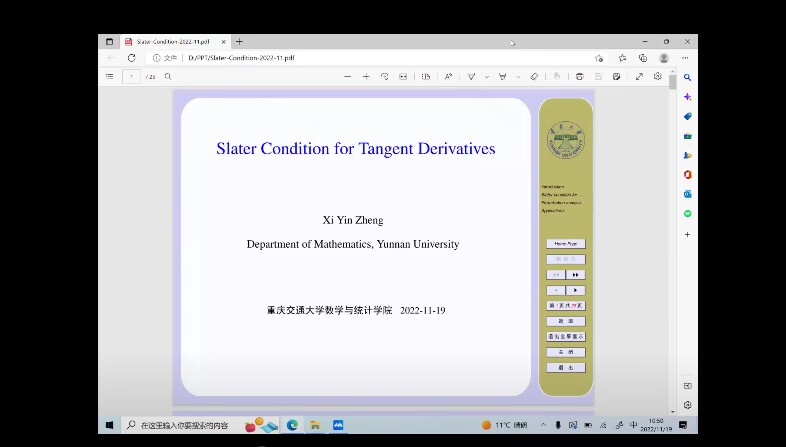The width and height of the screenshot is (786, 447).
Task: Toggle the Read aloud button
Action: pos(448,76)
